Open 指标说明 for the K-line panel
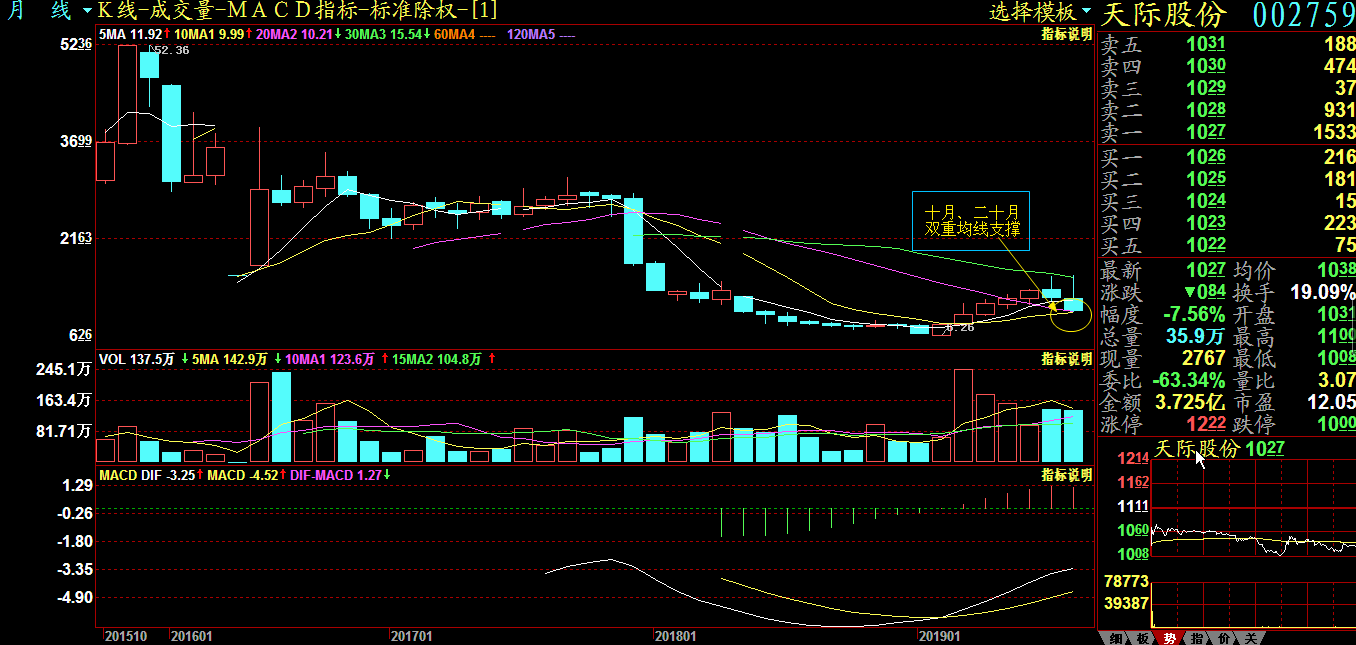The width and height of the screenshot is (1356, 645). coord(1067,34)
